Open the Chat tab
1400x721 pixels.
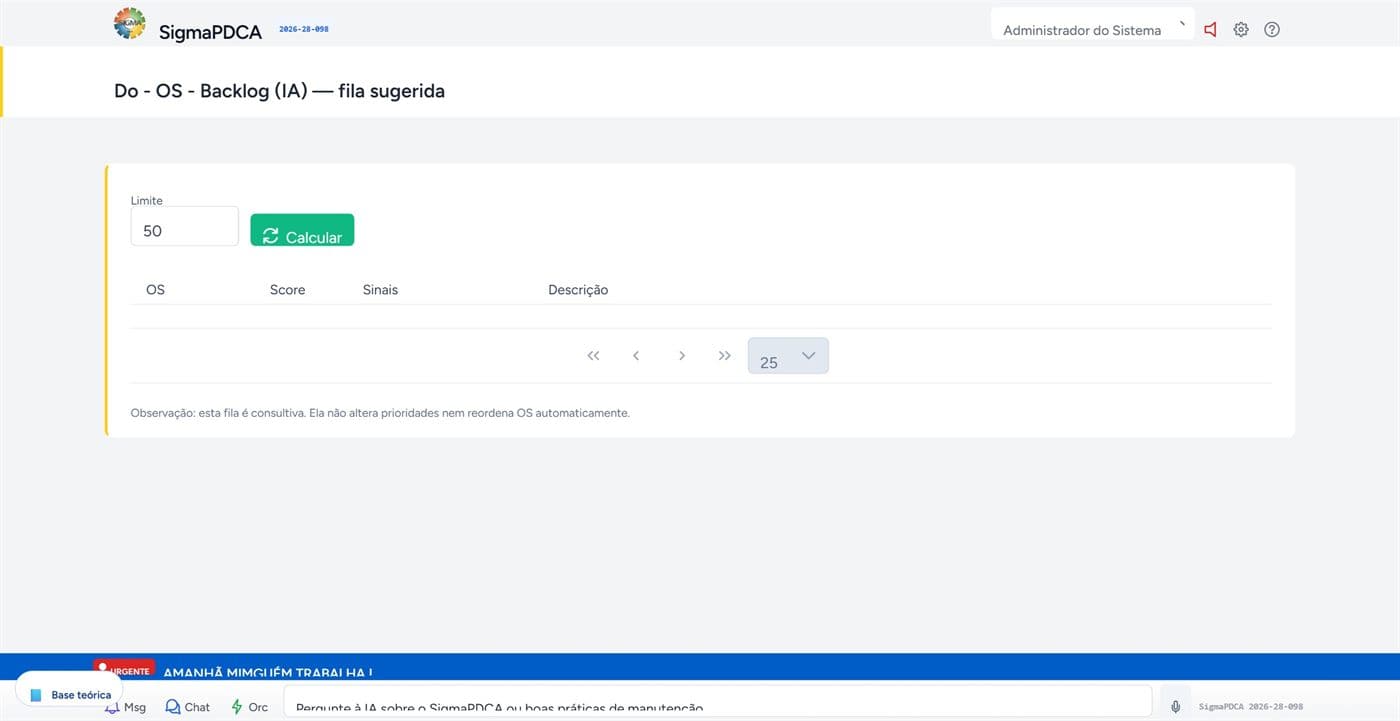[188, 707]
